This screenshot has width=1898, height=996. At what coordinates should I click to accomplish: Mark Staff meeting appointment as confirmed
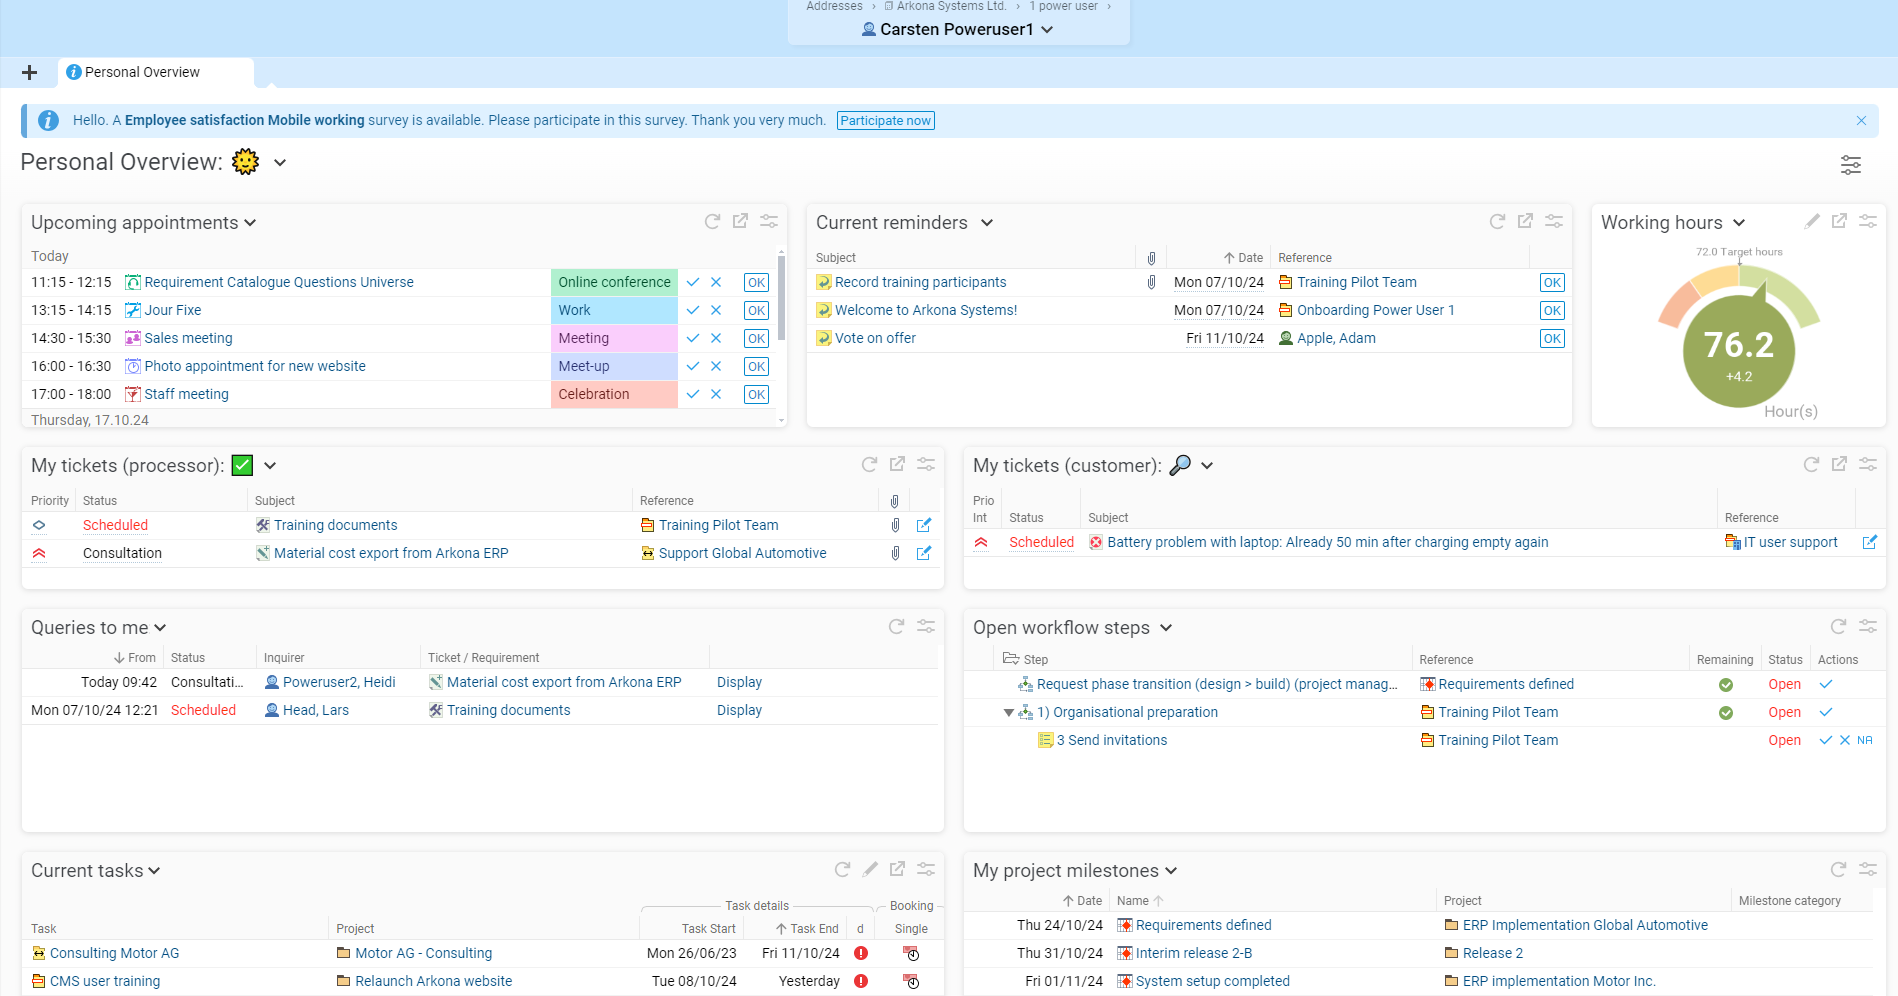tap(693, 394)
